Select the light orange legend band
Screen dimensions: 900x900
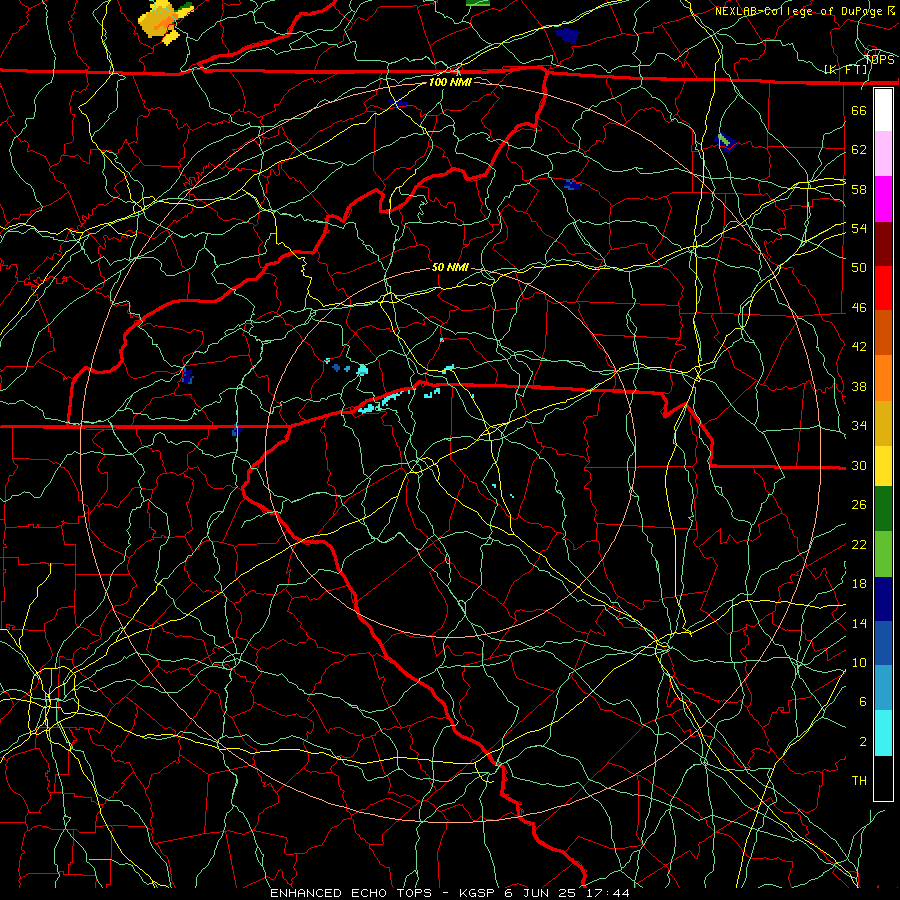click(x=883, y=378)
